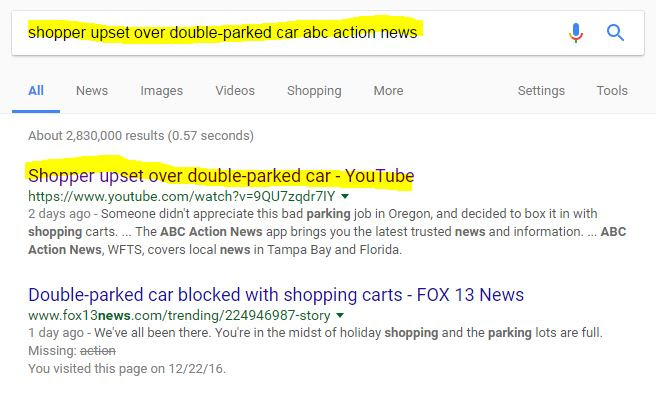Open the FOX 13 result via its green URL
656x397 pixels.
click(179, 315)
